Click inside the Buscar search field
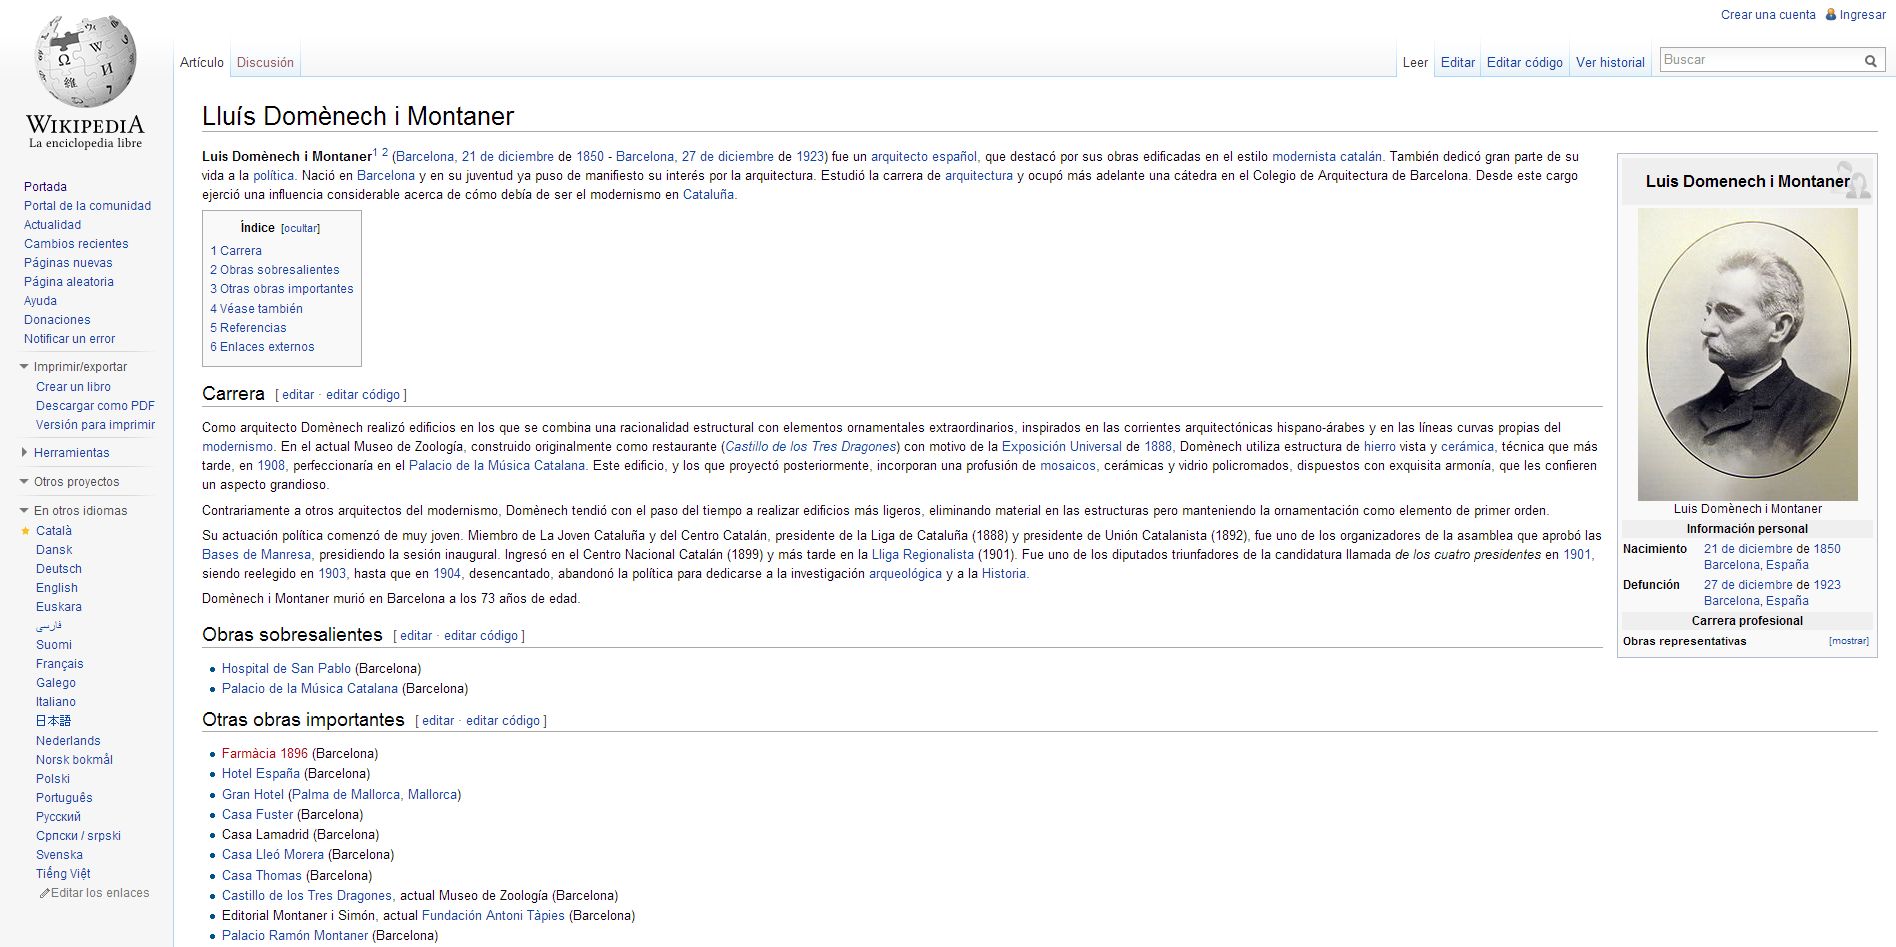 click(1758, 60)
